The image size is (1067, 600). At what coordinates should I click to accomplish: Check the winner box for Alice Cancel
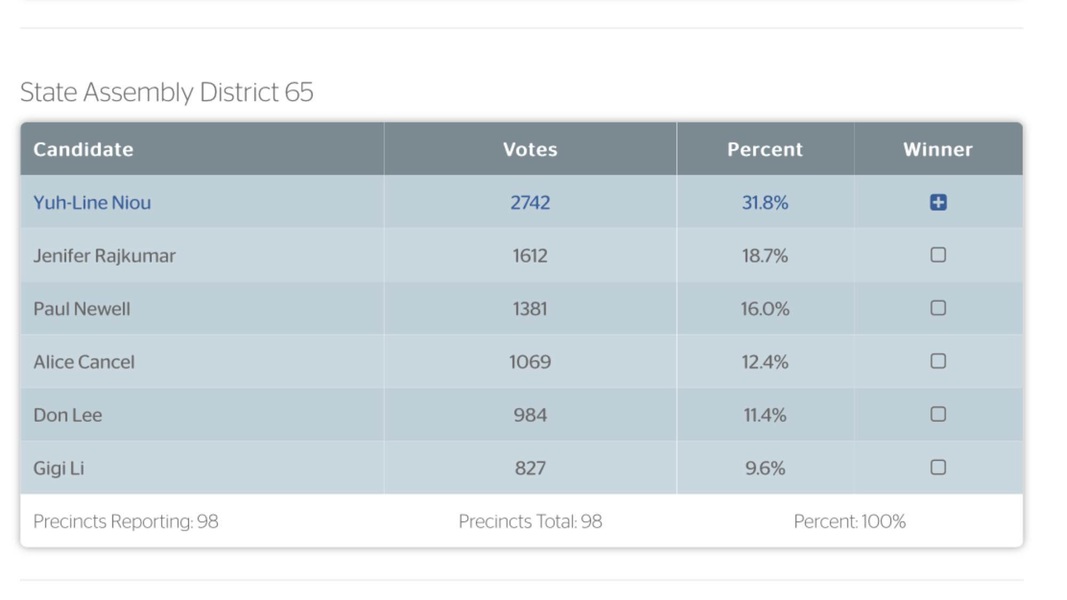(938, 361)
